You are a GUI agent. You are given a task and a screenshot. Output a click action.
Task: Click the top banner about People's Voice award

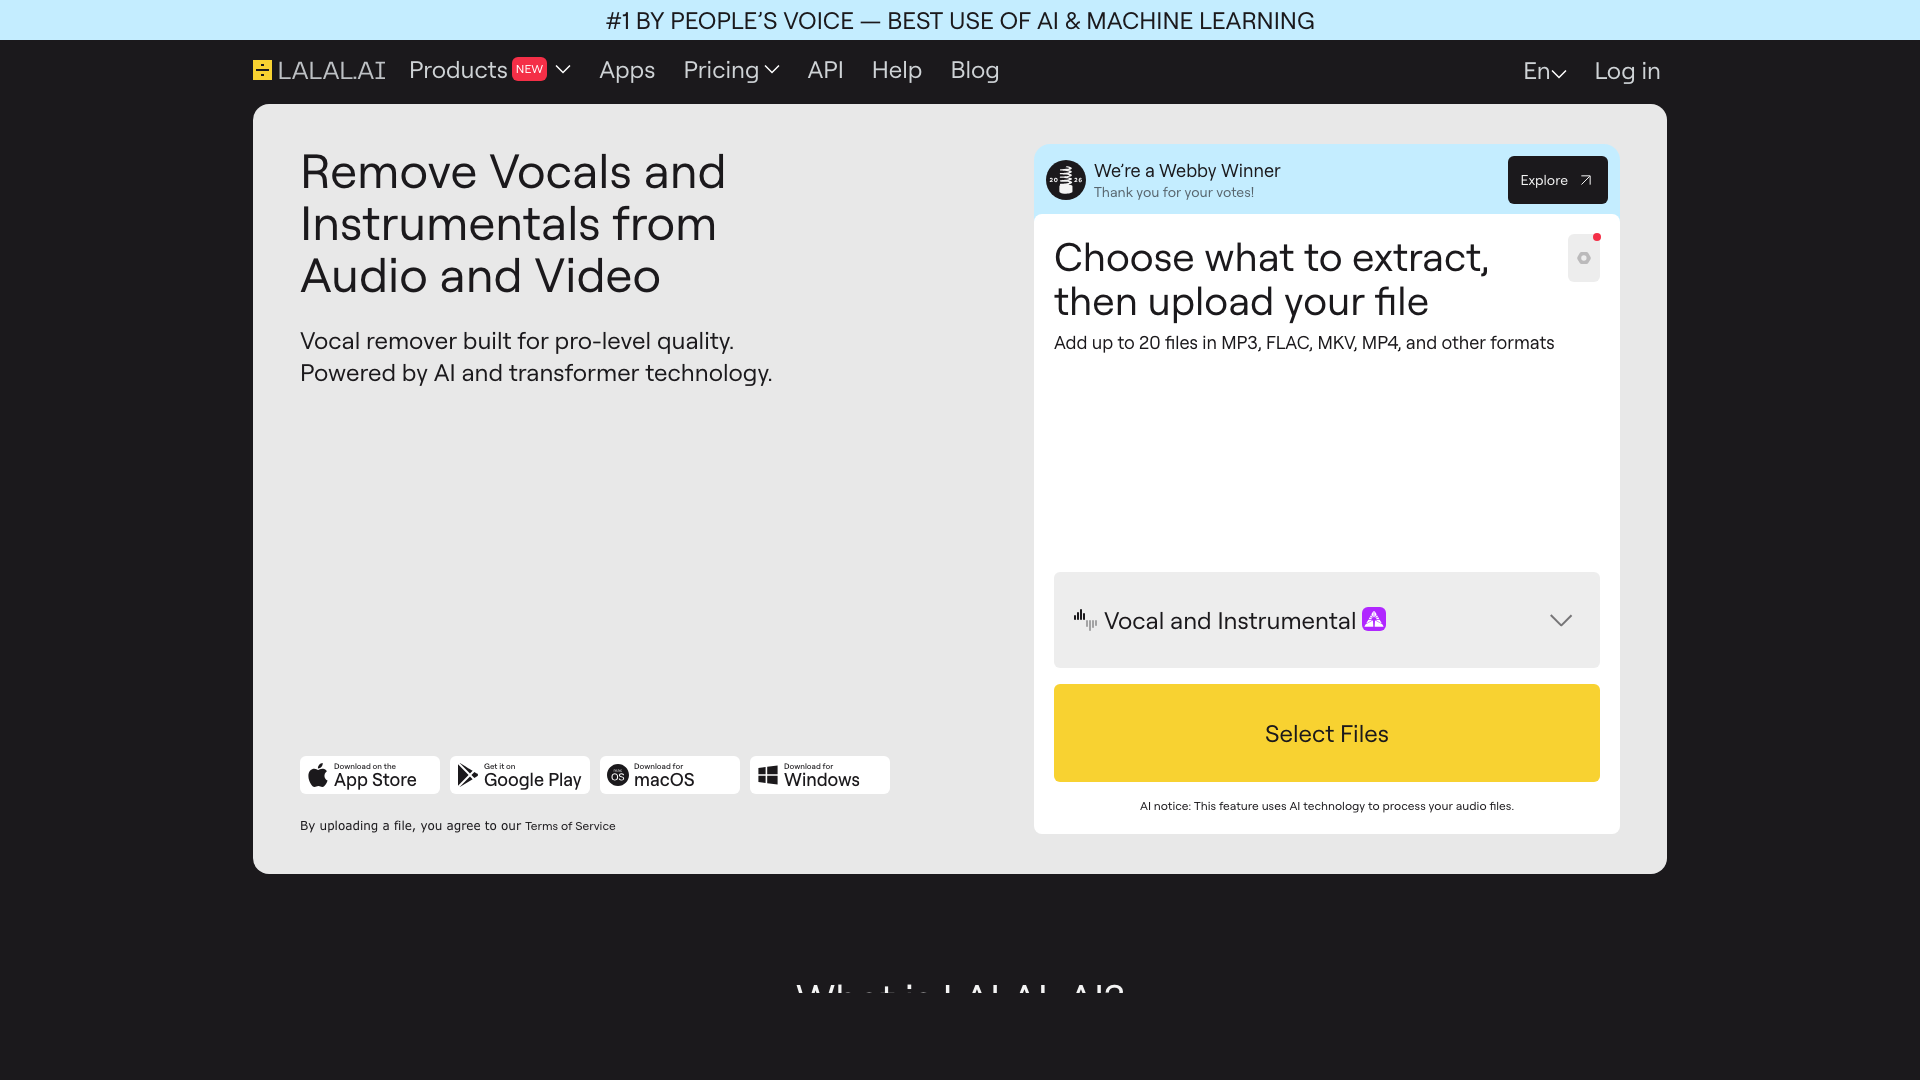960,20
